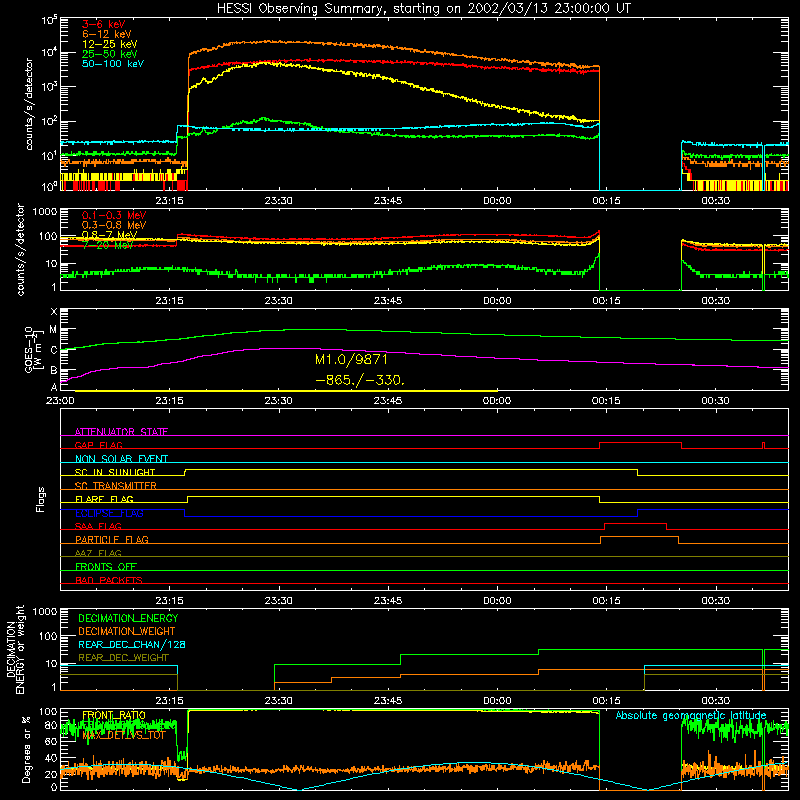Image resolution: width=800 pixels, height=800 pixels.
Task: Click the BAD_PACKETS flag label
Action: (109, 580)
